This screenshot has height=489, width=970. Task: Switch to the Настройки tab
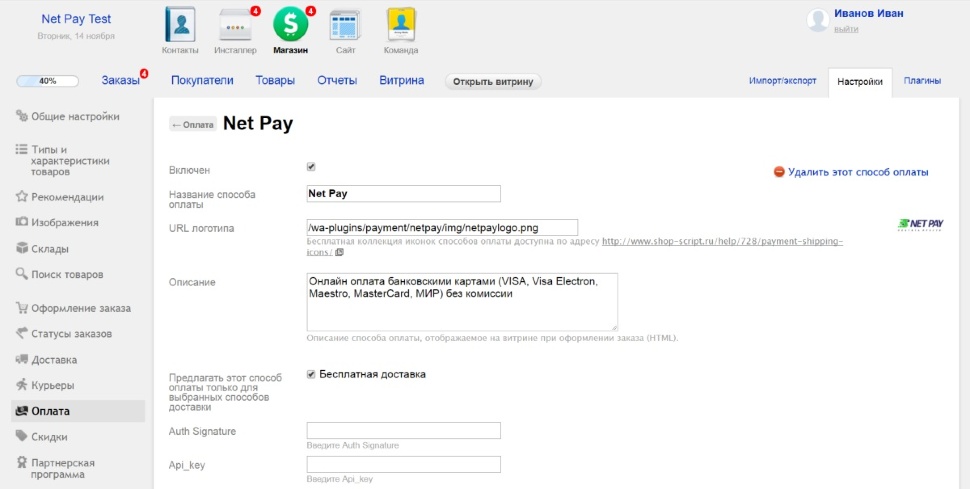coord(860,82)
